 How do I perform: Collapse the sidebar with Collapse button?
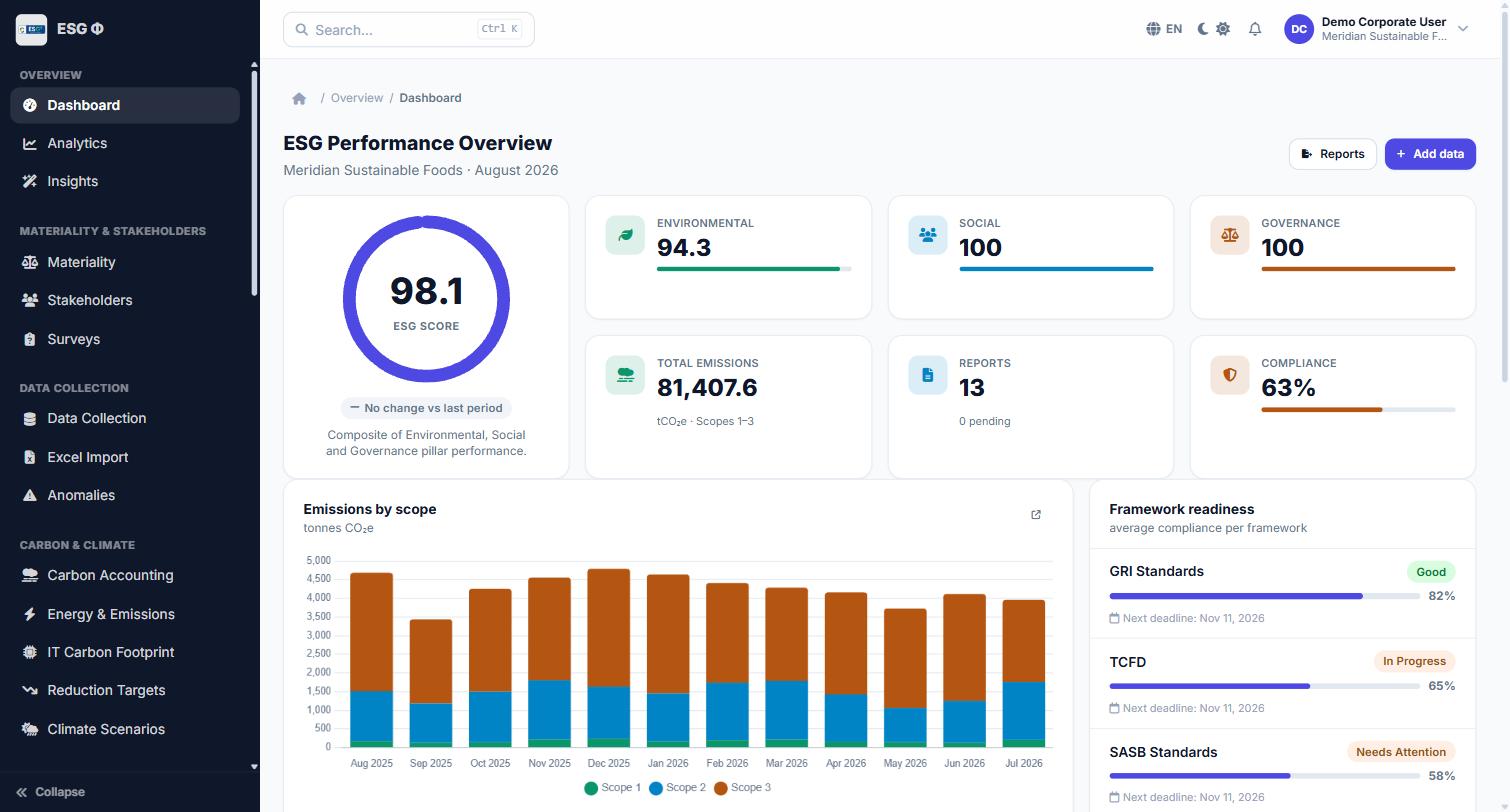51,792
